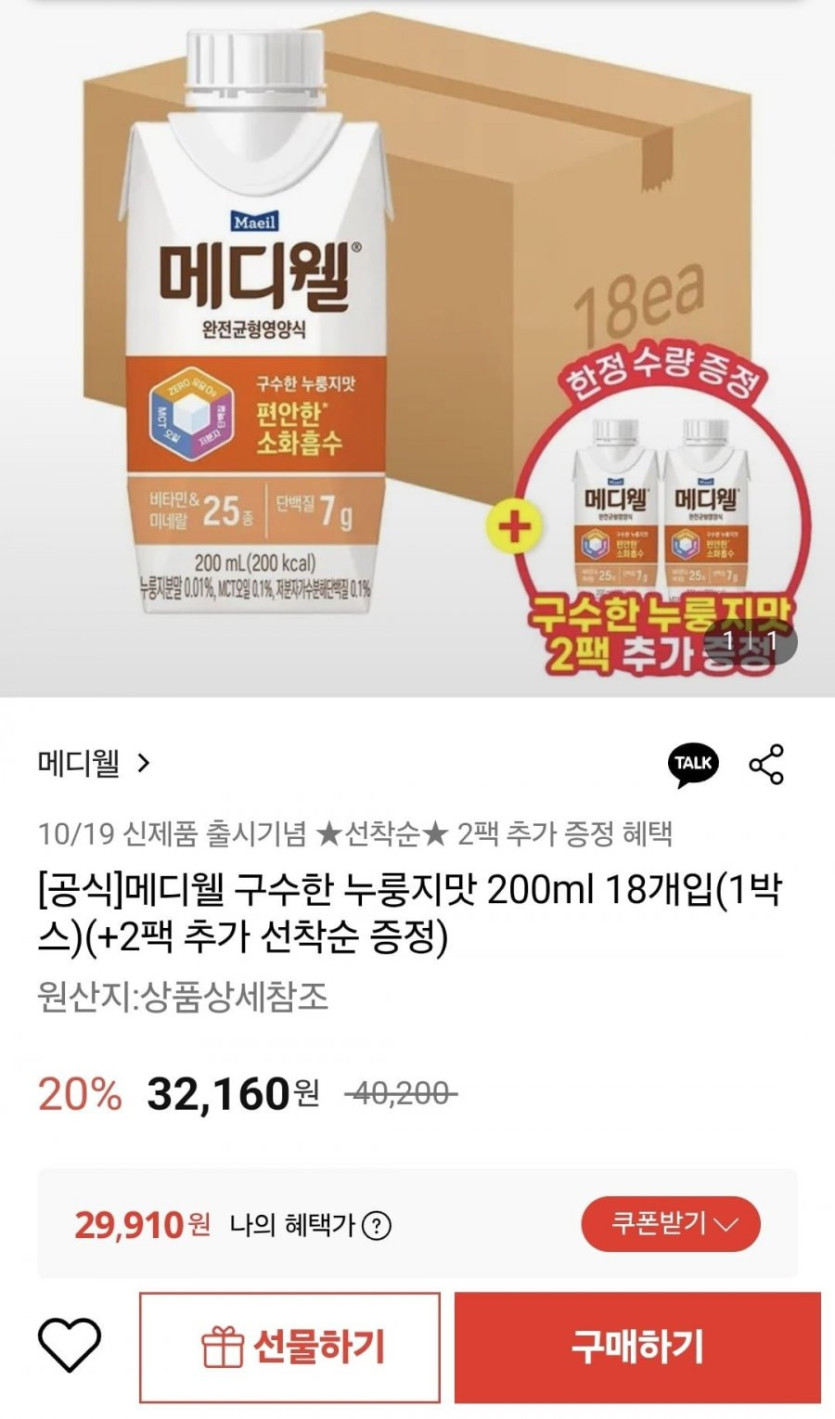
Task: Click the 구매하기 purchase button
Action: click(637, 1347)
